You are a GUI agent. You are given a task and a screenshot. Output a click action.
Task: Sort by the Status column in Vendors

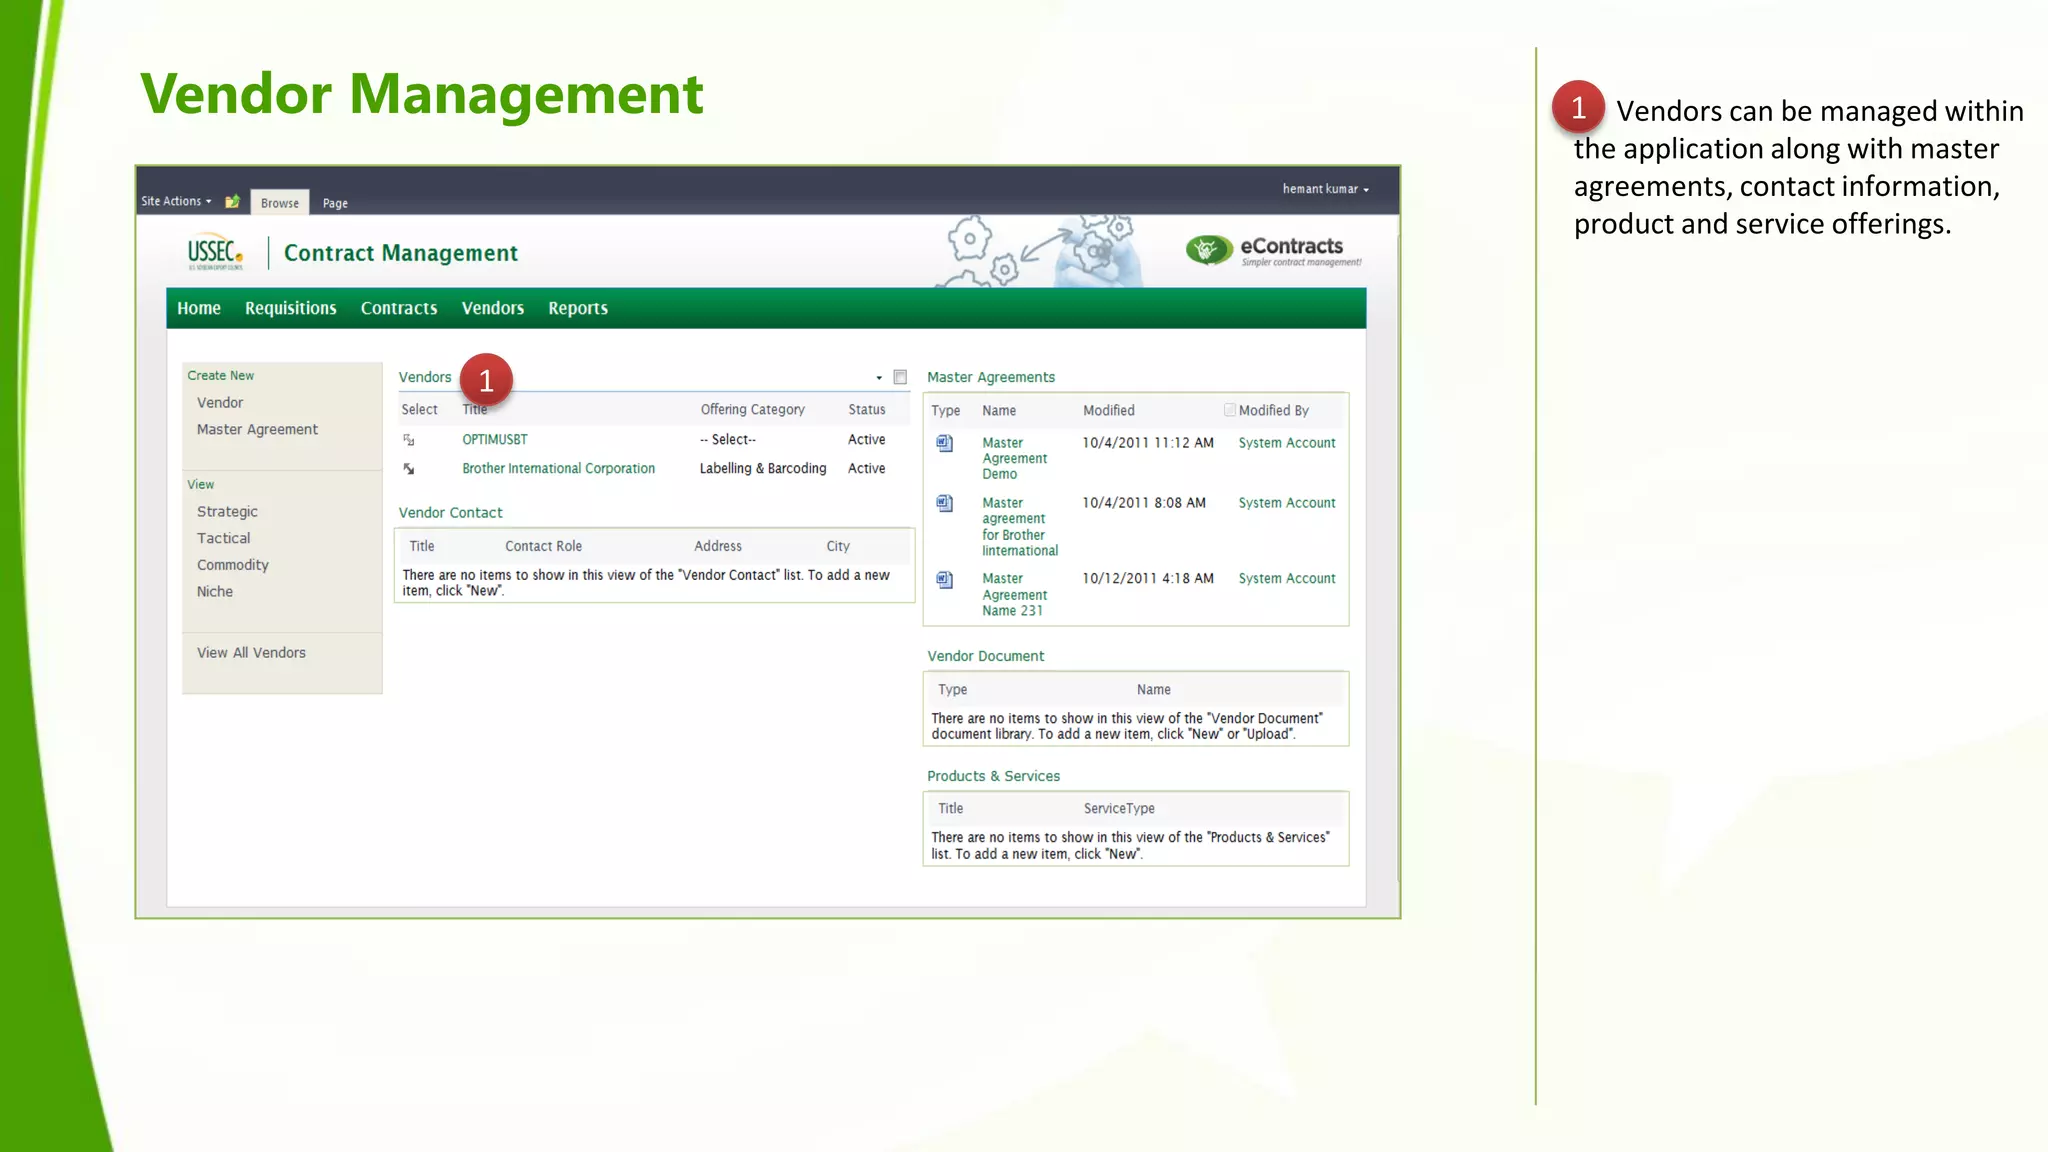(x=867, y=410)
